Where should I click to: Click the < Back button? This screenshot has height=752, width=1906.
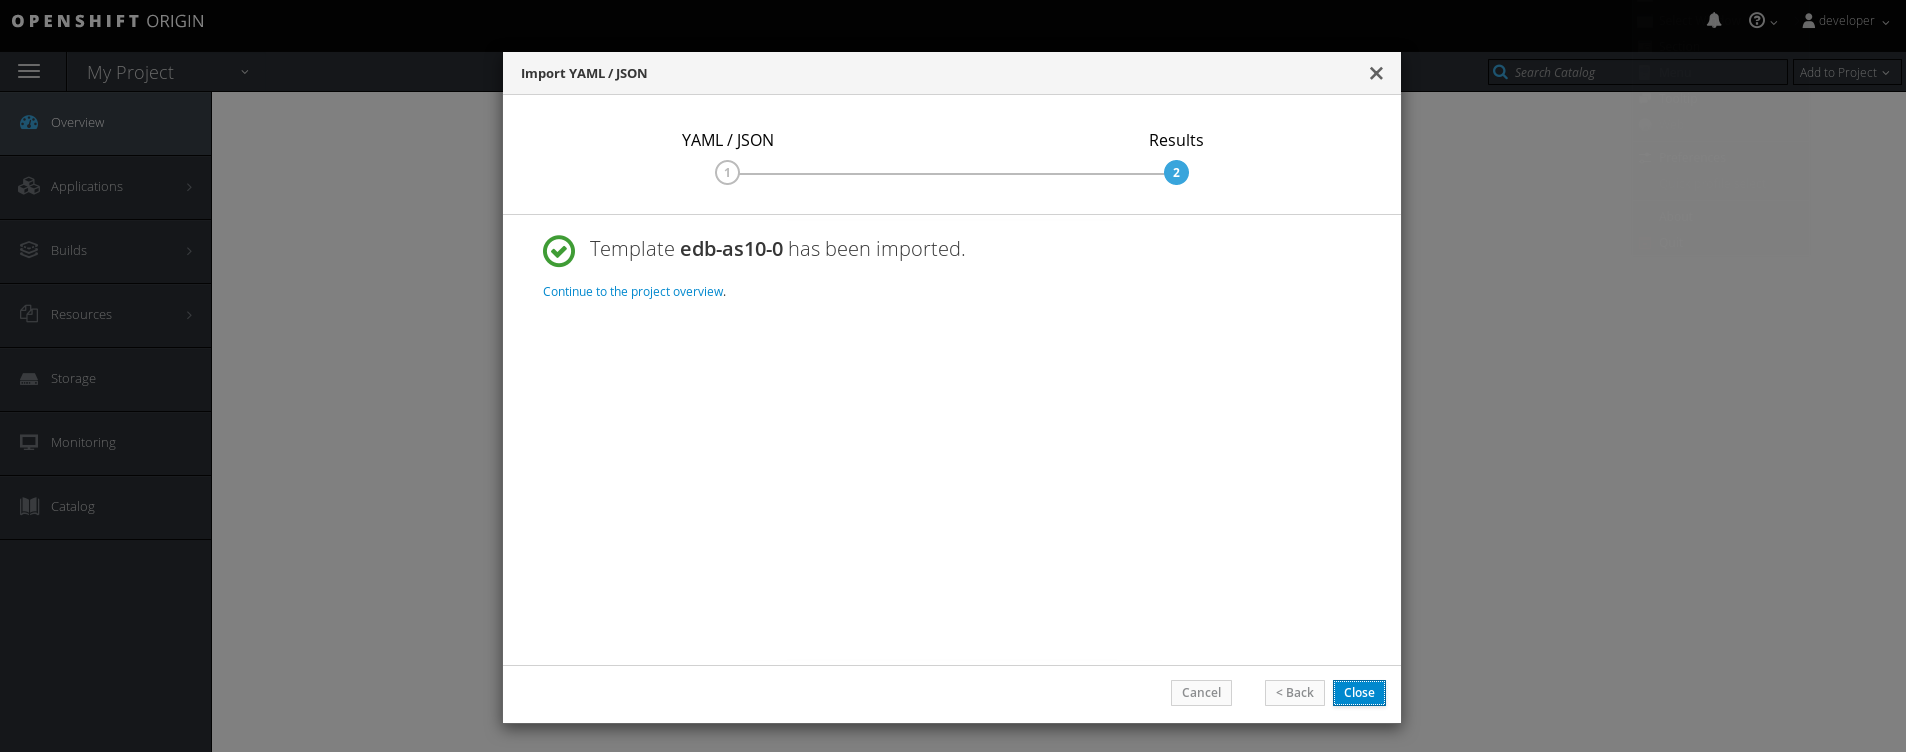1294,693
